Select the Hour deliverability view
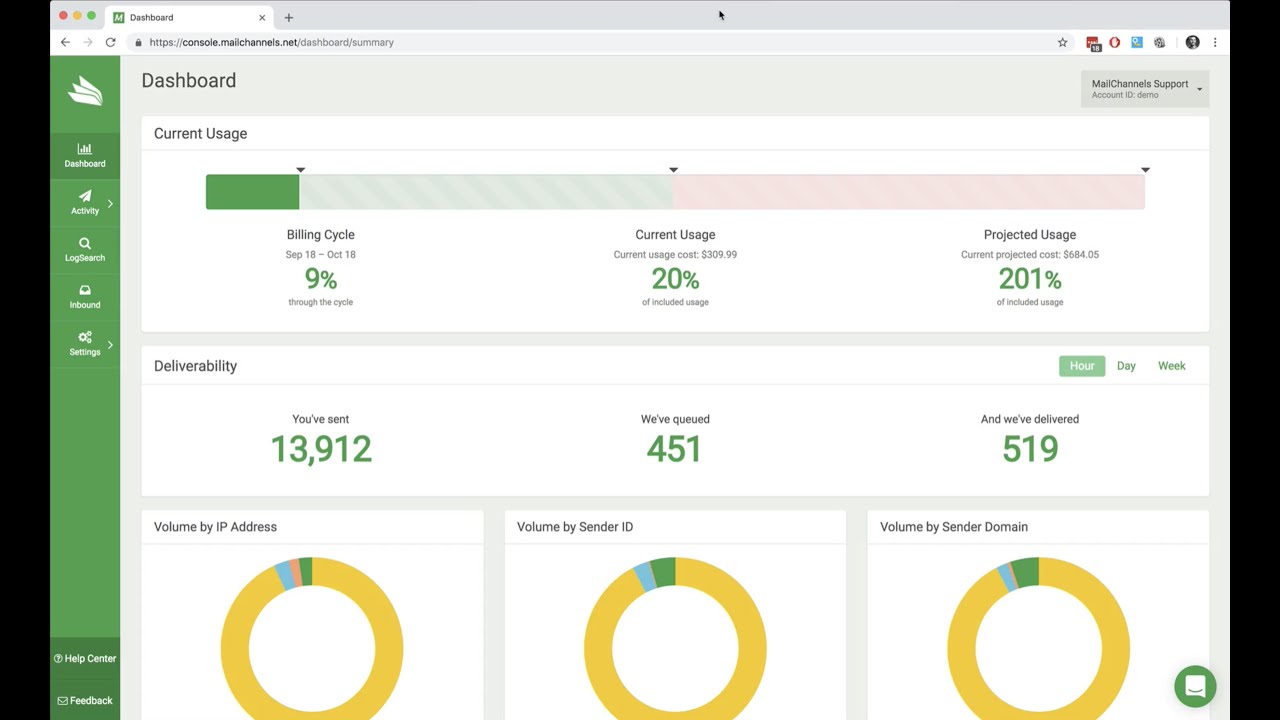 [x=1082, y=366]
